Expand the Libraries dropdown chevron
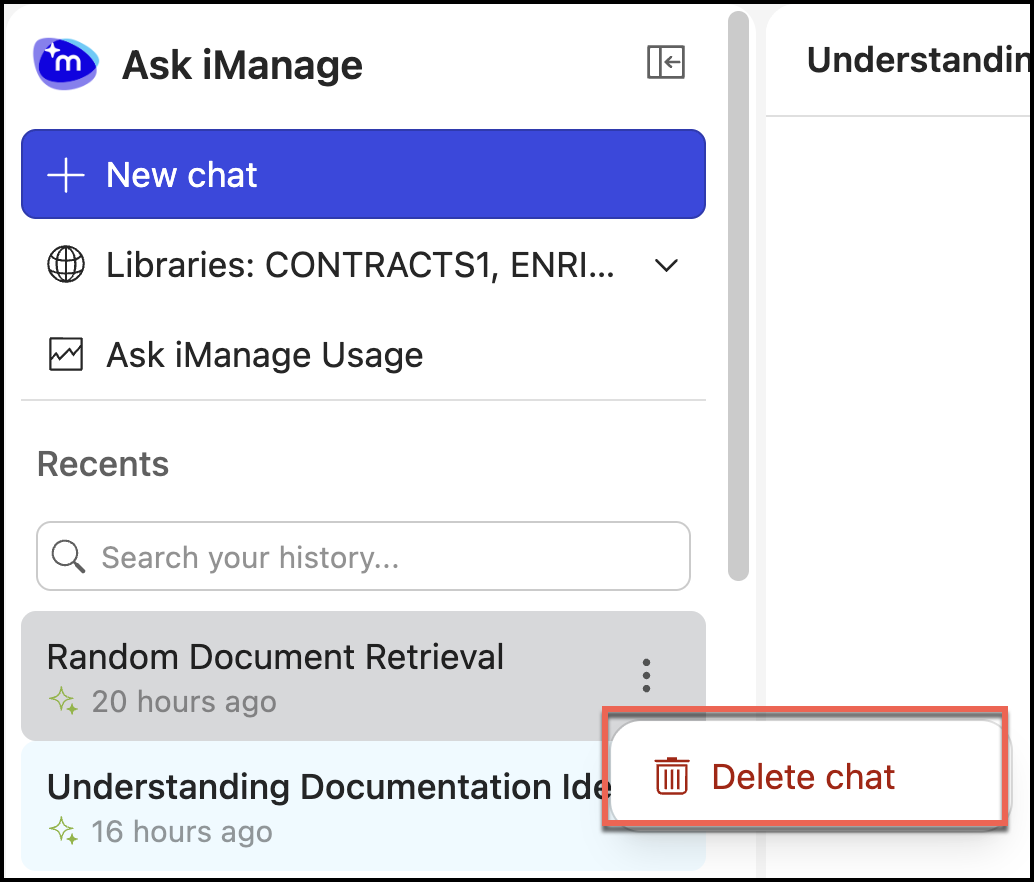1034x882 pixels. click(666, 266)
